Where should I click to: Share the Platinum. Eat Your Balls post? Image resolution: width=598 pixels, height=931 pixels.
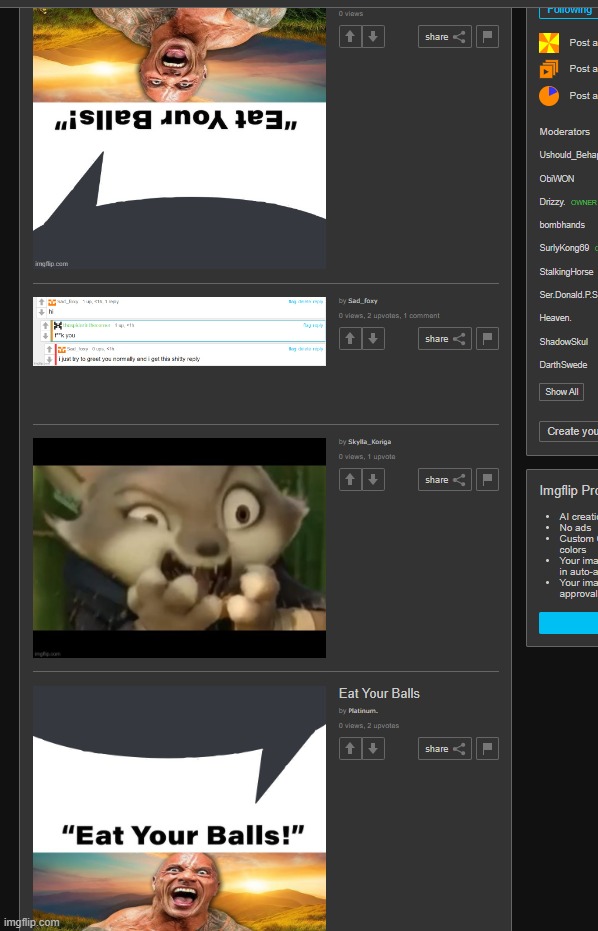coord(445,749)
